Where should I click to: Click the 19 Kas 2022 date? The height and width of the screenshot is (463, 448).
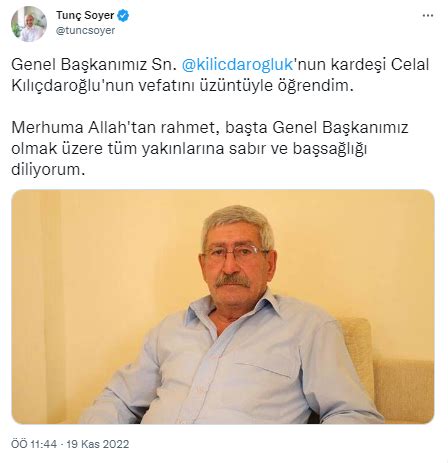98,444
